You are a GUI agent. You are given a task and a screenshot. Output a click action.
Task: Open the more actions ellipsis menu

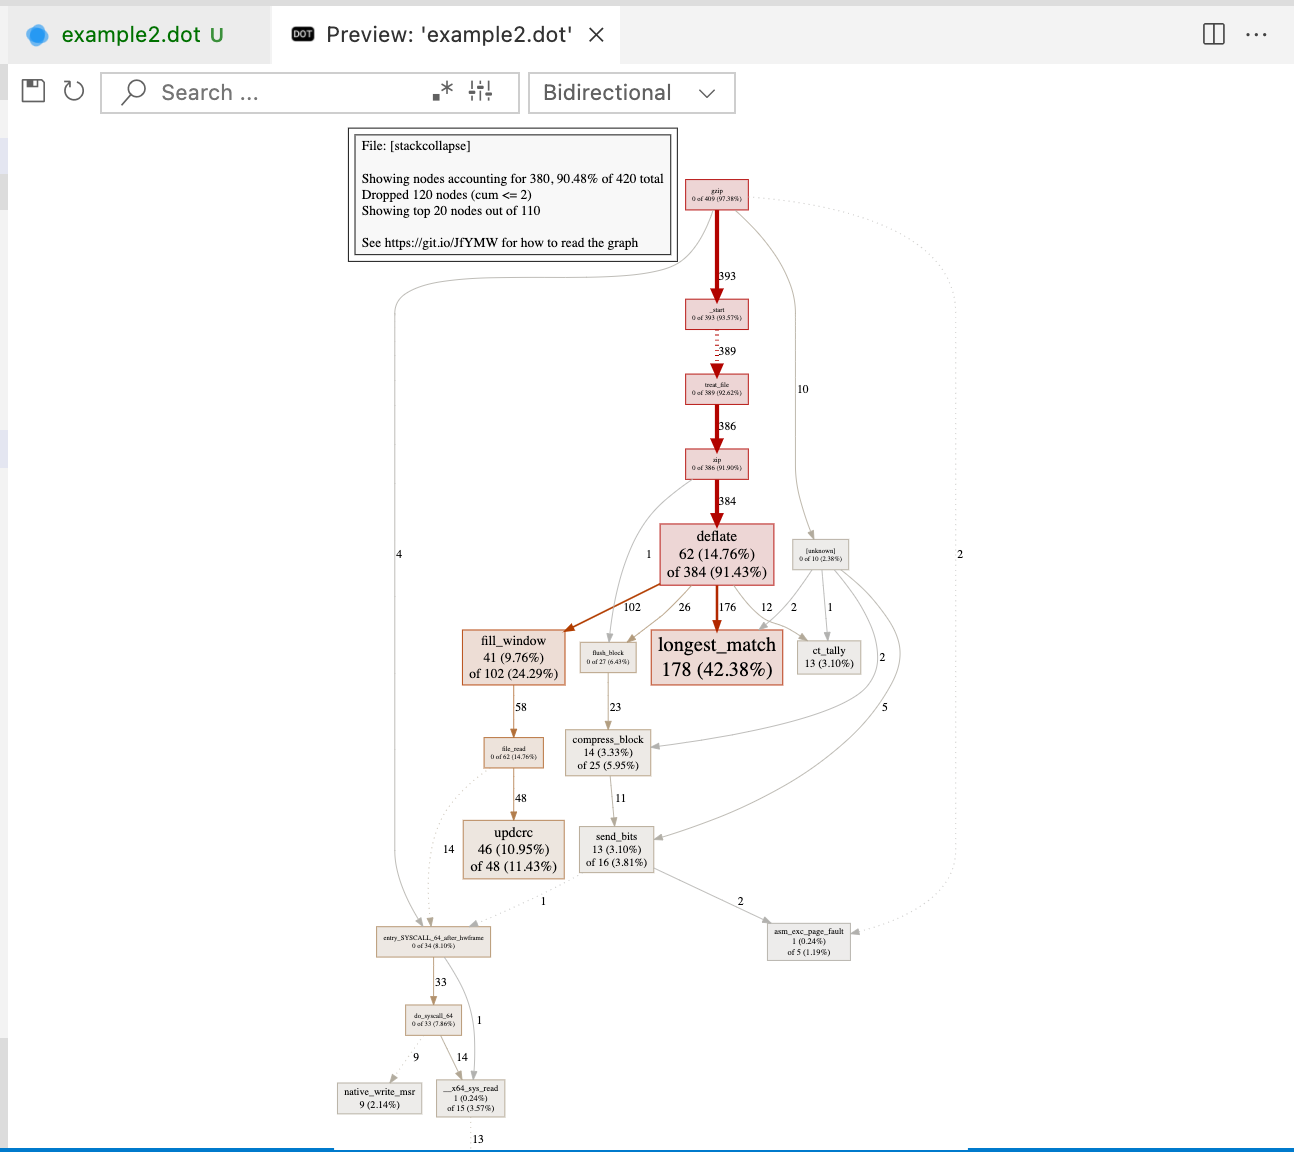(1256, 34)
